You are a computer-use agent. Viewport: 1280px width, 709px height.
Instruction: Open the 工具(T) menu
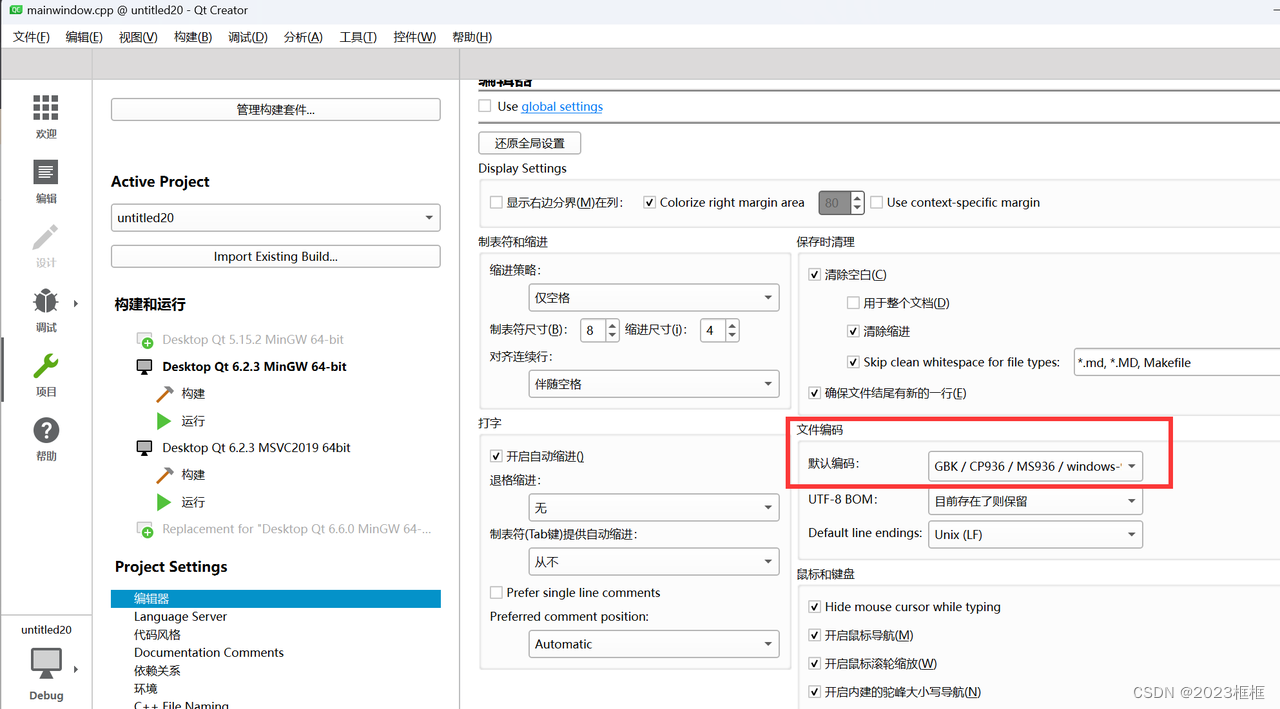357,37
